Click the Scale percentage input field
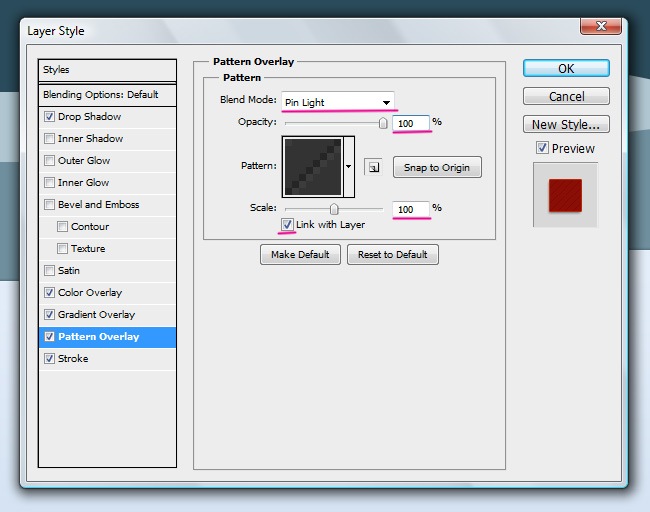The image size is (650, 512). click(411, 208)
